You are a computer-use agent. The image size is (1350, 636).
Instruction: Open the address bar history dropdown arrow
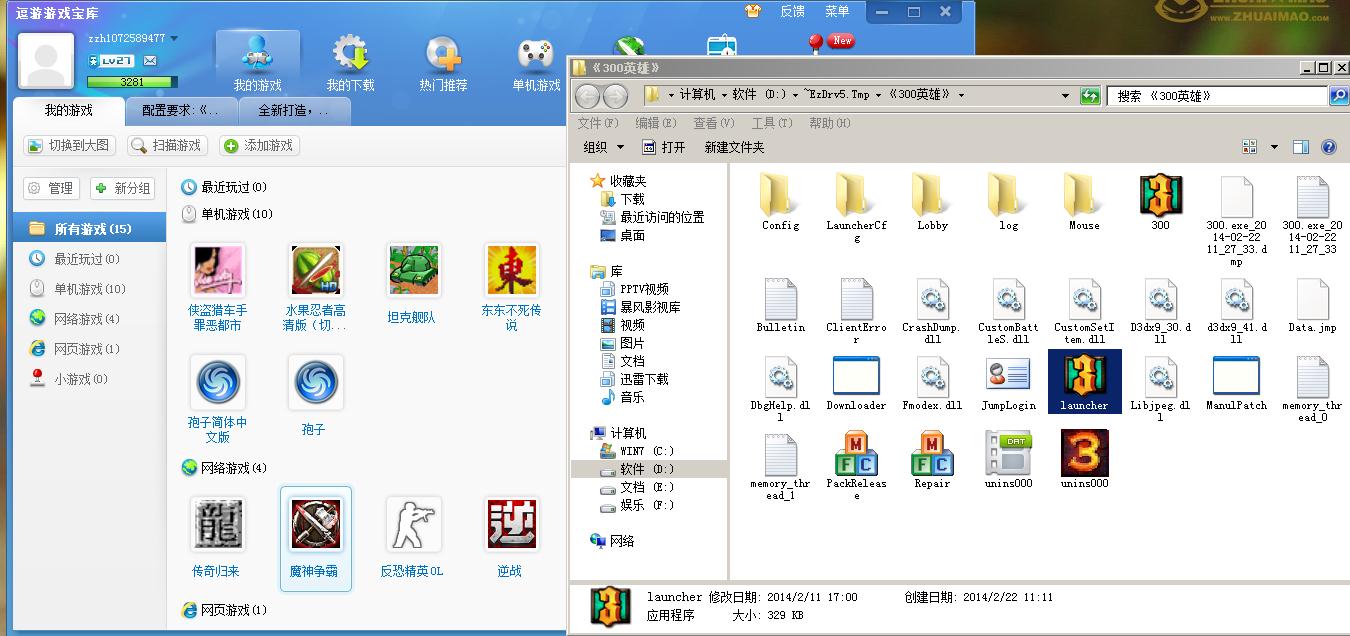(x=1065, y=96)
